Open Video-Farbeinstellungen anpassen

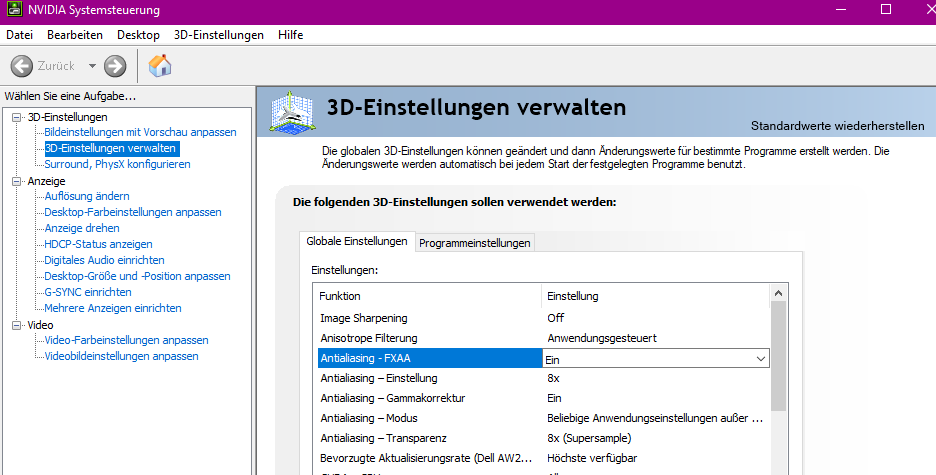(127, 340)
